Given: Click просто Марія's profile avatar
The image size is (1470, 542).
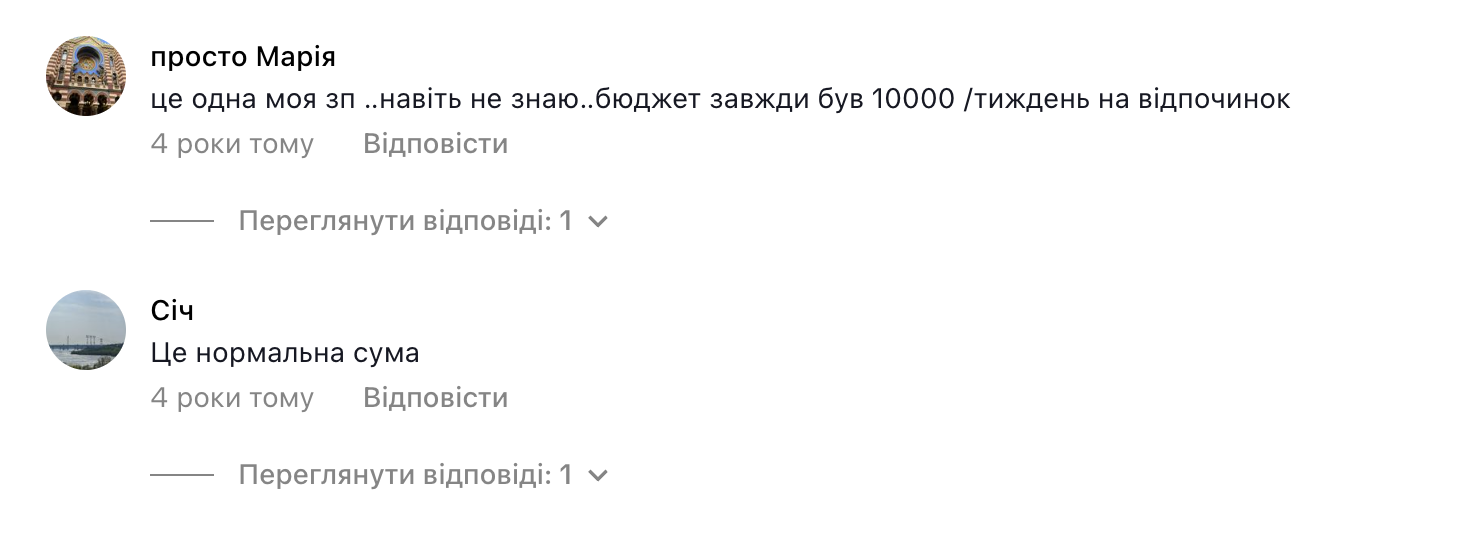Looking at the screenshot, I should (86, 76).
